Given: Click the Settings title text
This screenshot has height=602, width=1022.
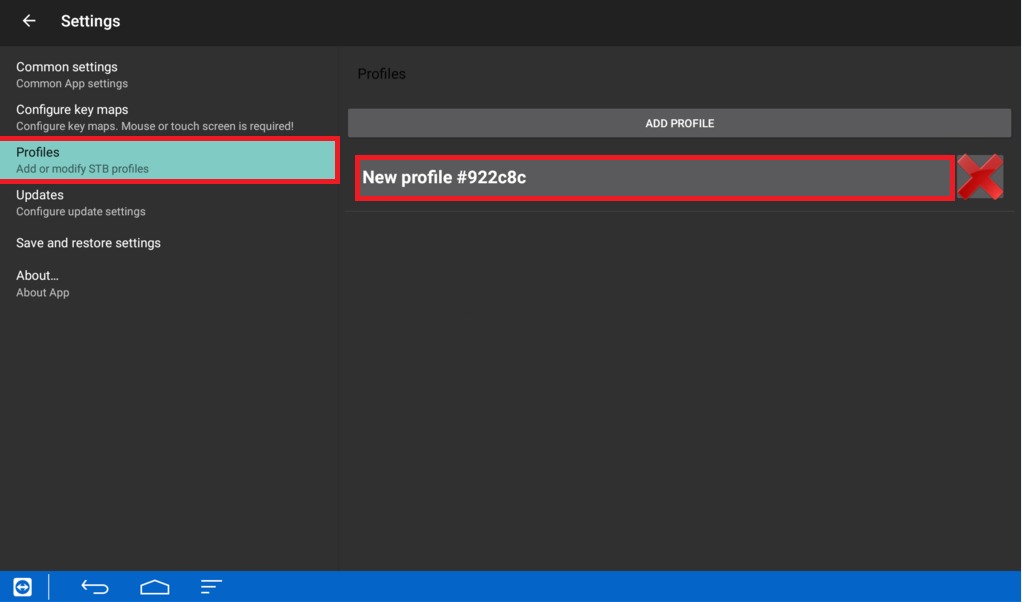Looking at the screenshot, I should click(x=90, y=21).
